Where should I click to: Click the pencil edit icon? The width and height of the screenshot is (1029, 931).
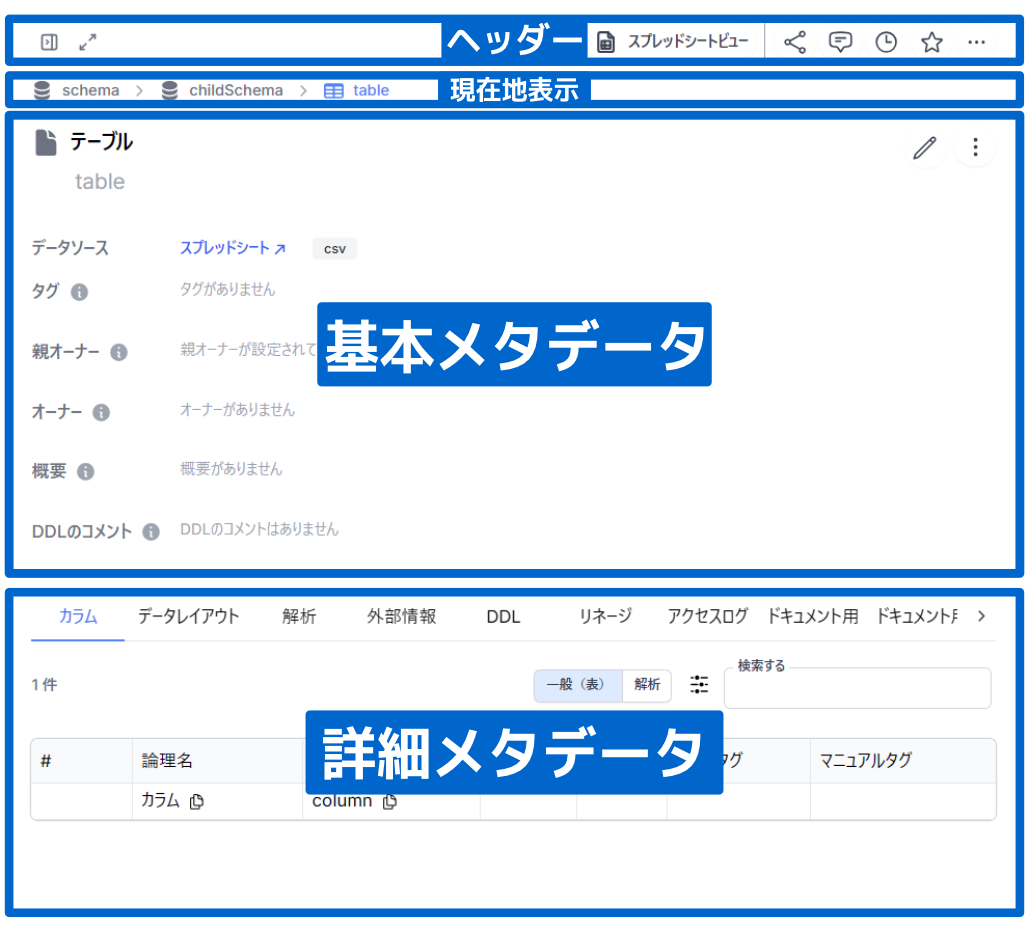[925, 148]
